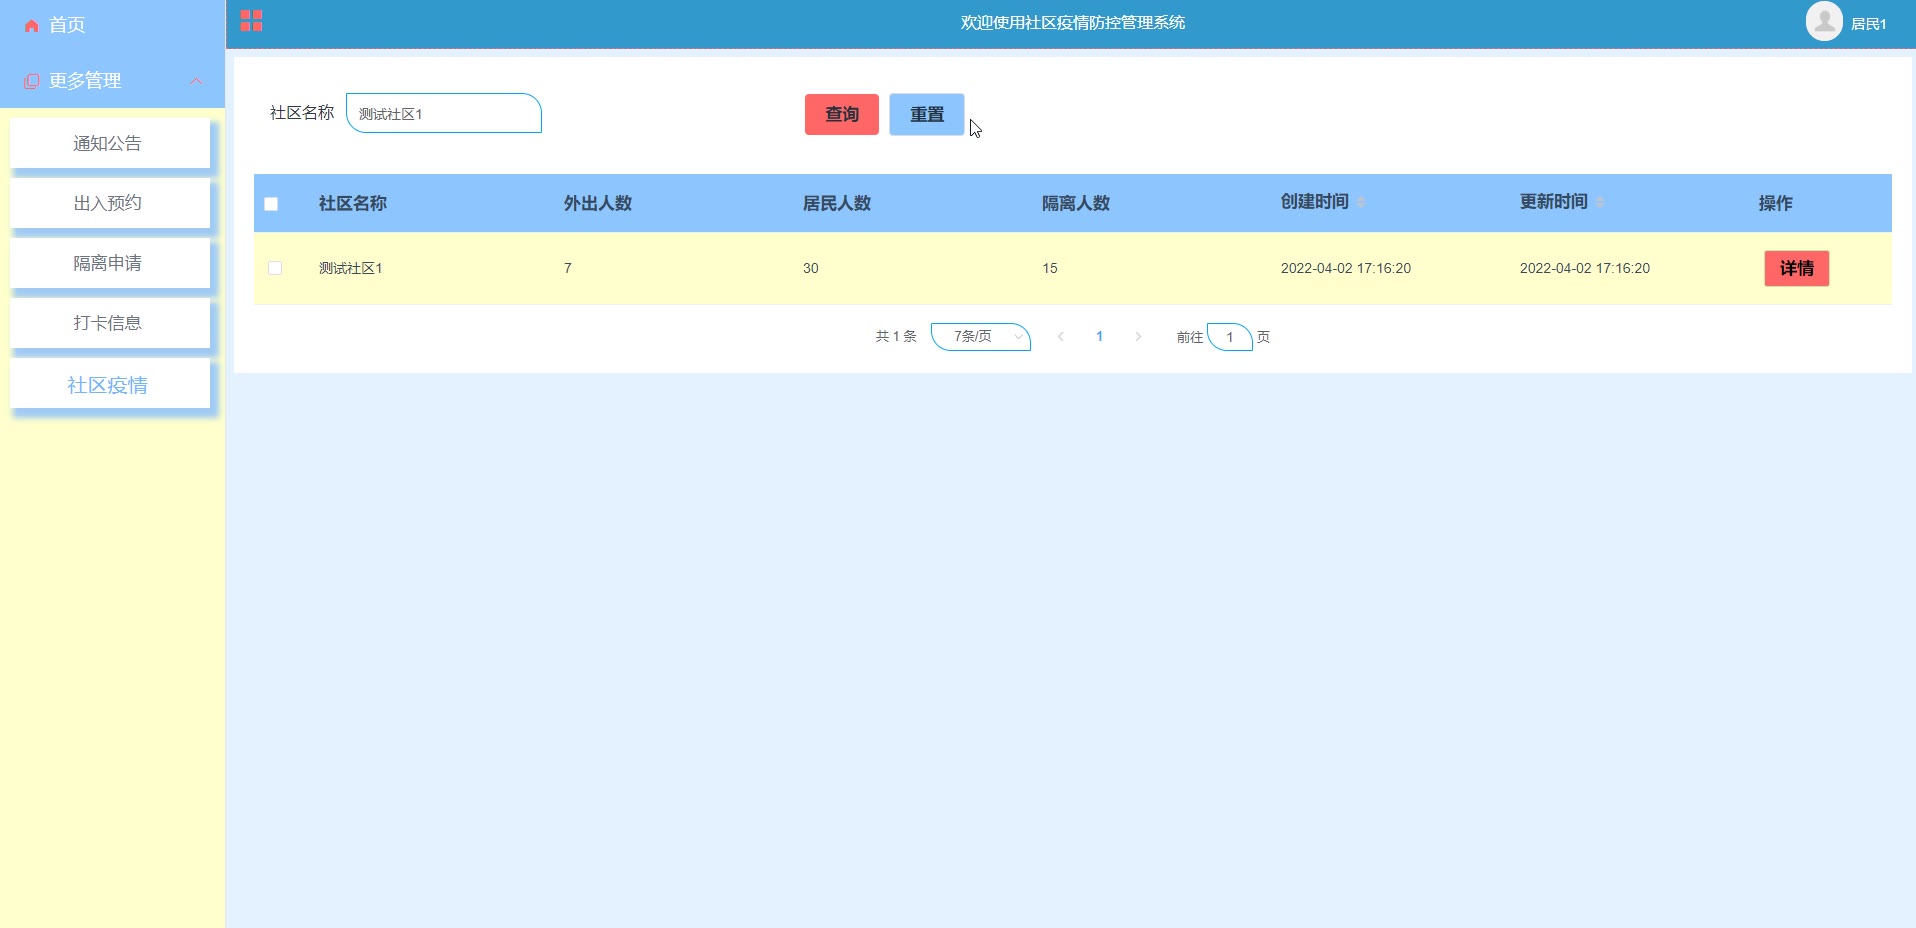This screenshot has height=928, width=1916.
Task: Click the red grid icon in header
Action: tap(251, 21)
